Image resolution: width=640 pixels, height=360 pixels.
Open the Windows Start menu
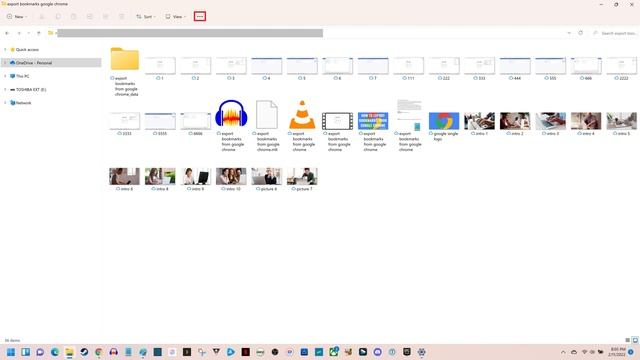click(11, 352)
